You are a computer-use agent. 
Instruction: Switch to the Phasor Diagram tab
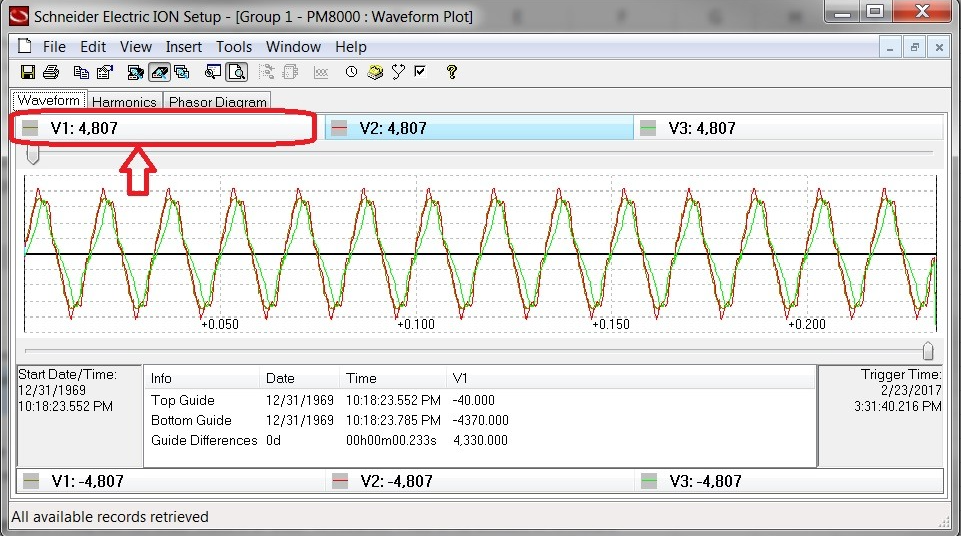[217, 102]
